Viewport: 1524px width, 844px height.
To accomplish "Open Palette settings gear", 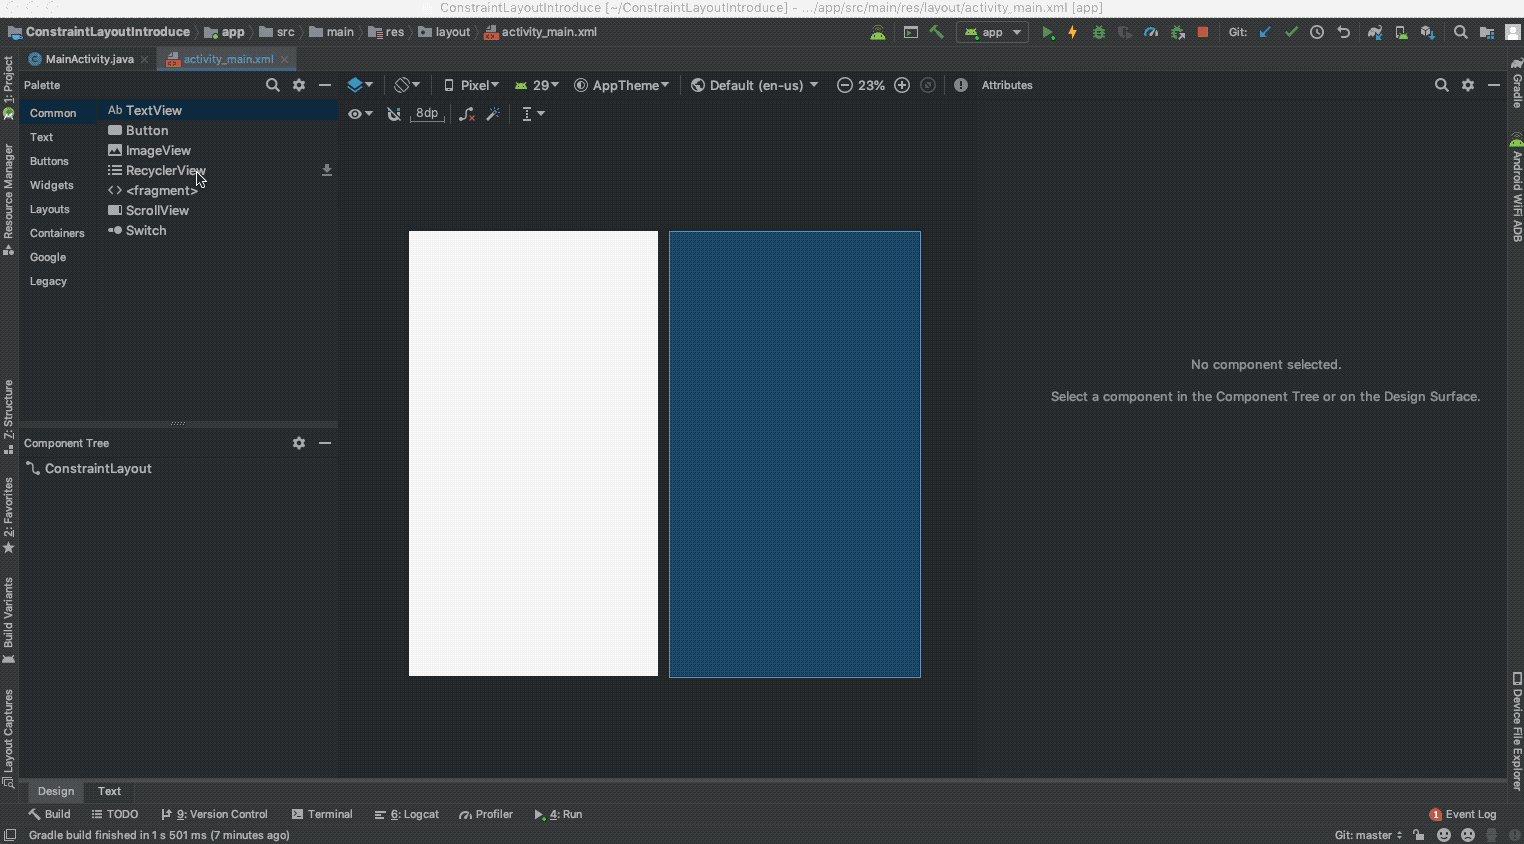I will pos(299,85).
